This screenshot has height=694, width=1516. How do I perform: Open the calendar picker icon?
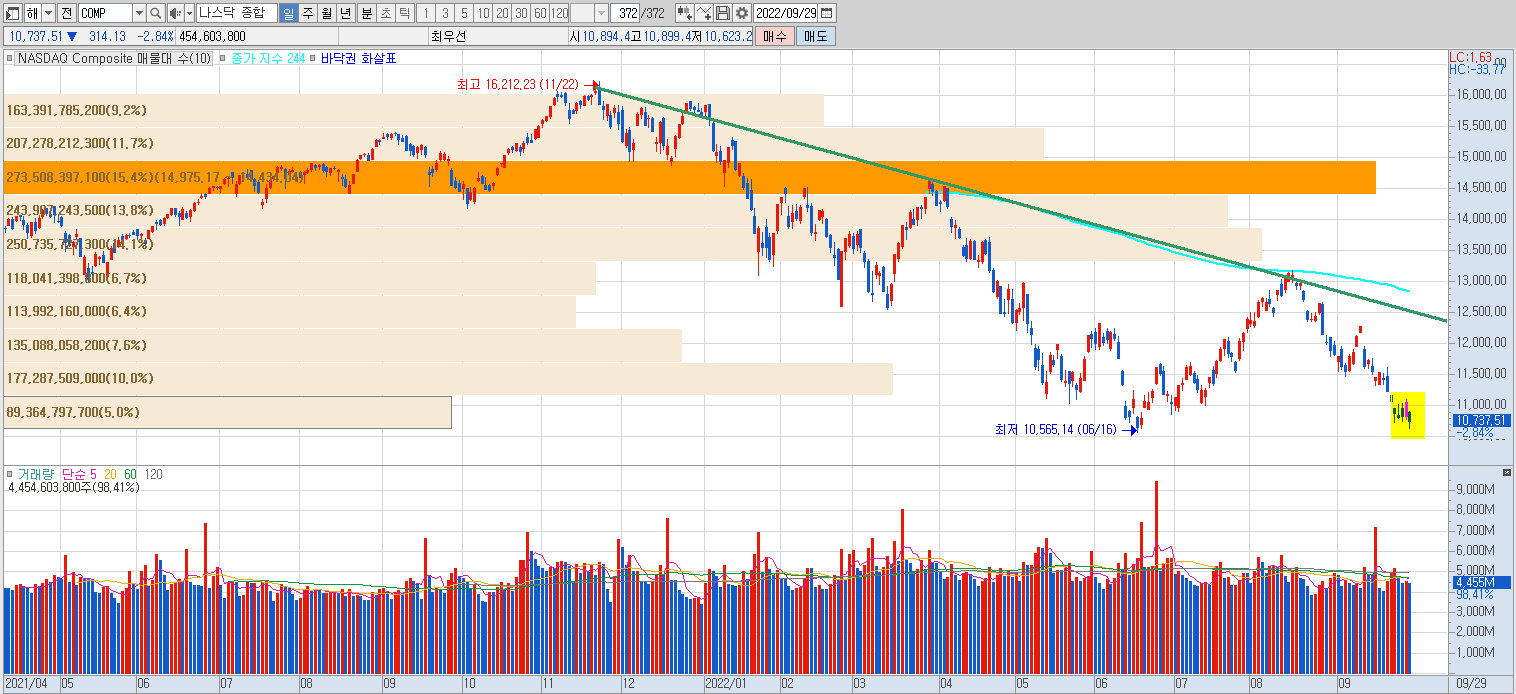tap(828, 13)
